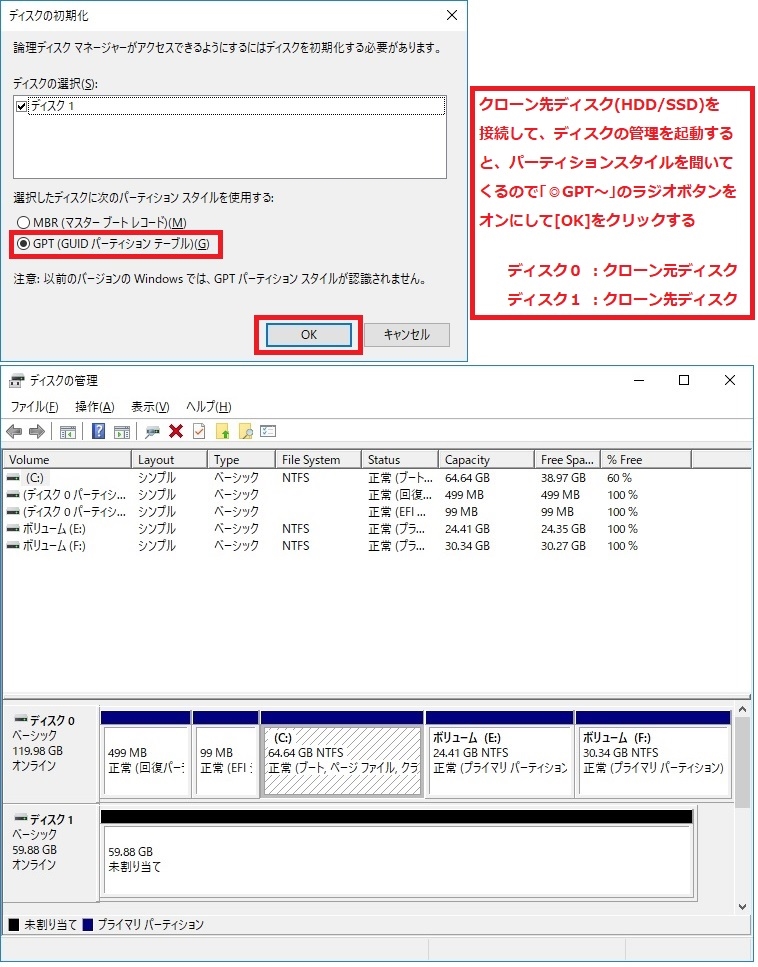This screenshot has height=967, width=758.
Task: Check the ディスク 1 checkbox in initialization dialog
Action: [21, 106]
